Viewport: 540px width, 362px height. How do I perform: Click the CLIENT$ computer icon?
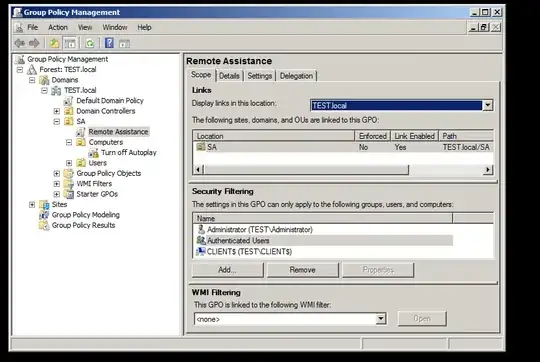click(201, 251)
